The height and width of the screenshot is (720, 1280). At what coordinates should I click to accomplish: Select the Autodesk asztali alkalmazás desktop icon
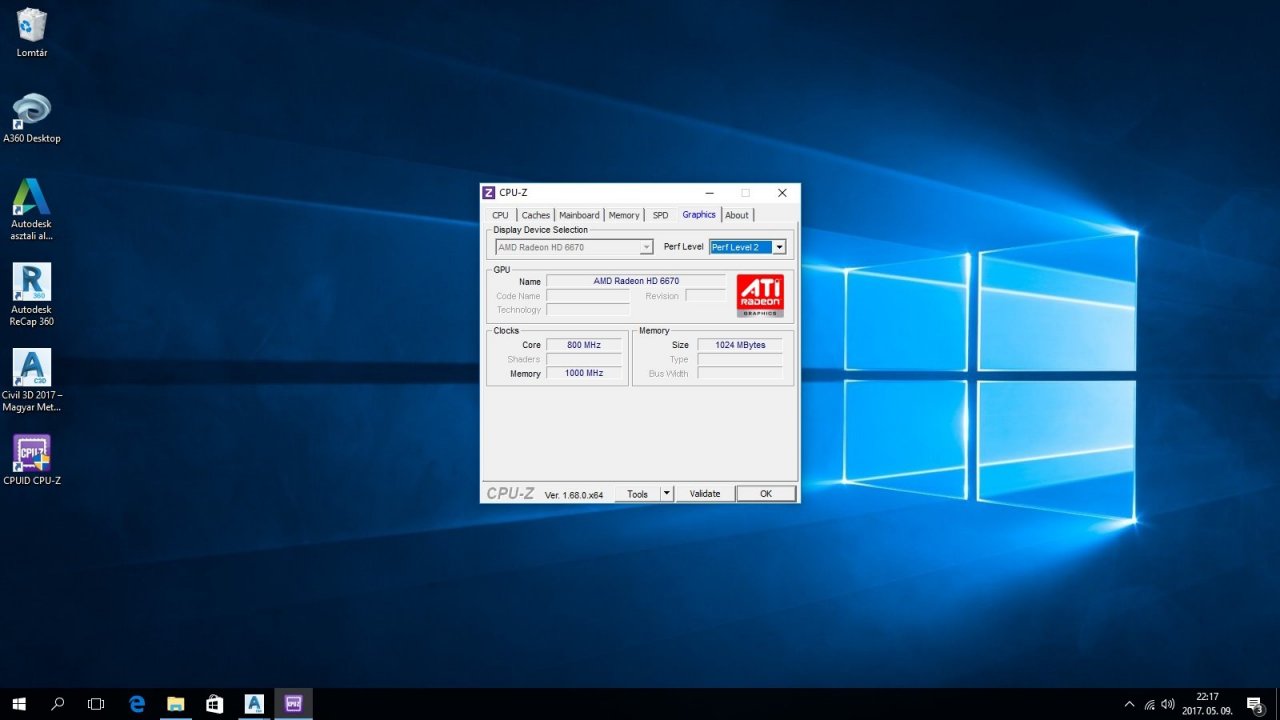click(32, 210)
